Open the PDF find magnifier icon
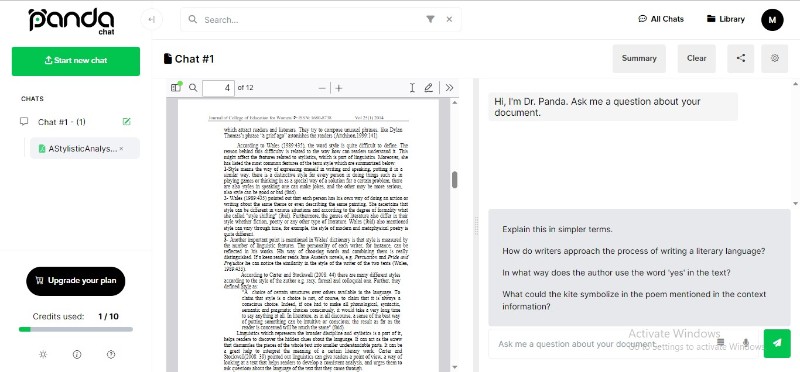The image size is (800, 372). 193,88
